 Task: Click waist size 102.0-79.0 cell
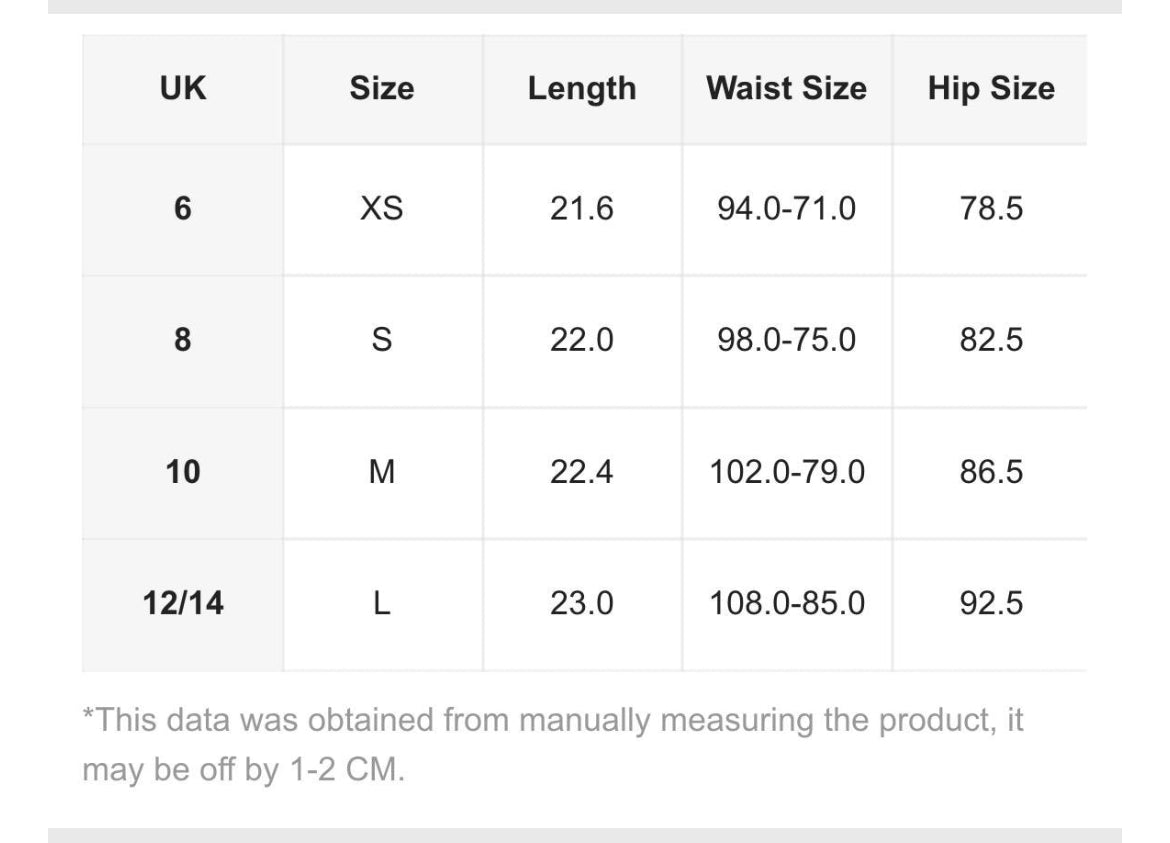pos(786,472)
